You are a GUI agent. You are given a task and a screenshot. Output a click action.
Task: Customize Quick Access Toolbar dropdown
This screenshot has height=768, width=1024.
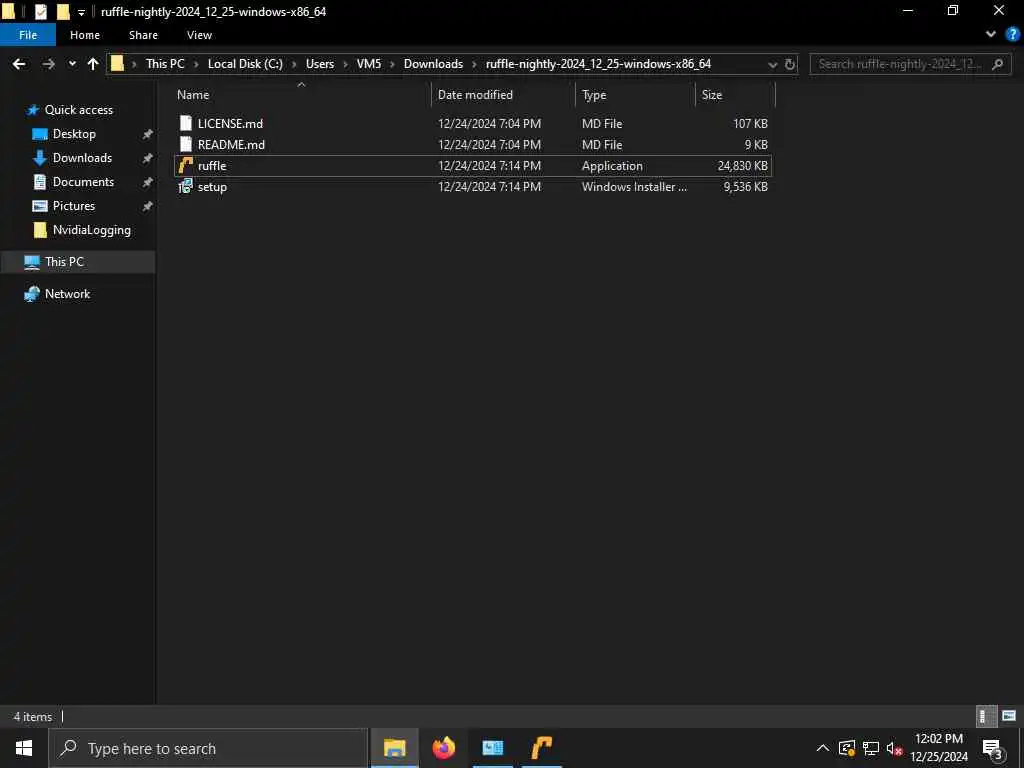tap(81, 12)
